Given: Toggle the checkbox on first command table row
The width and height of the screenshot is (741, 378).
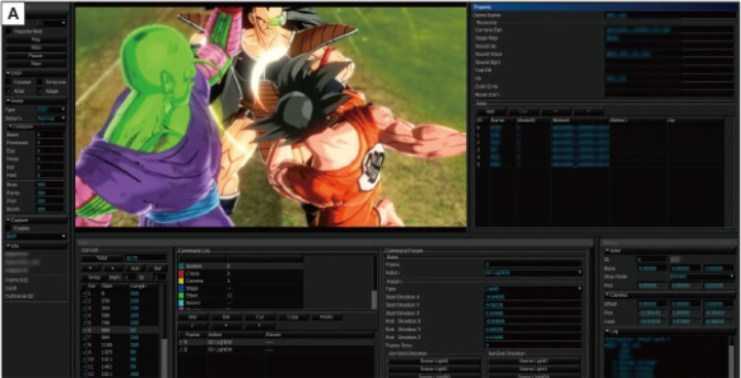Looking at the screenshot, I should coord(181,341).
